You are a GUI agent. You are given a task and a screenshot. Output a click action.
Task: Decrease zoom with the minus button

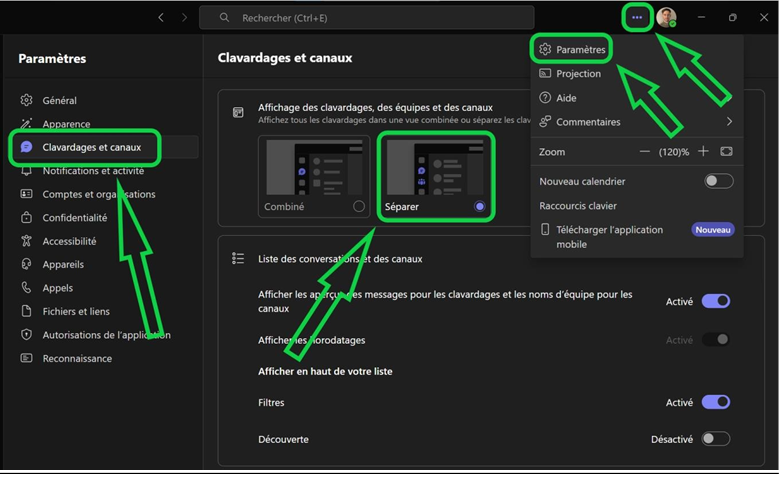coord(645,151)
